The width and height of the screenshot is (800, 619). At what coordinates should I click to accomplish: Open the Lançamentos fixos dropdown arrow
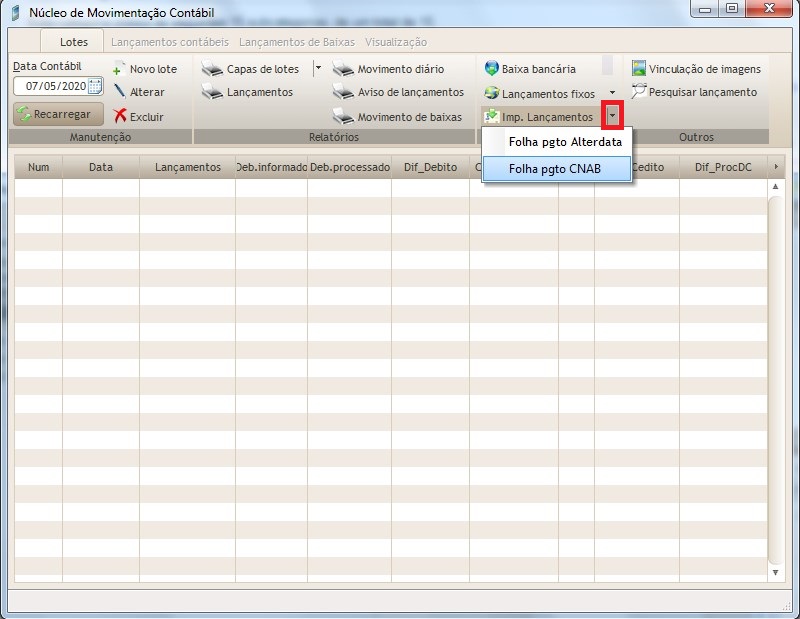point(611,92)
